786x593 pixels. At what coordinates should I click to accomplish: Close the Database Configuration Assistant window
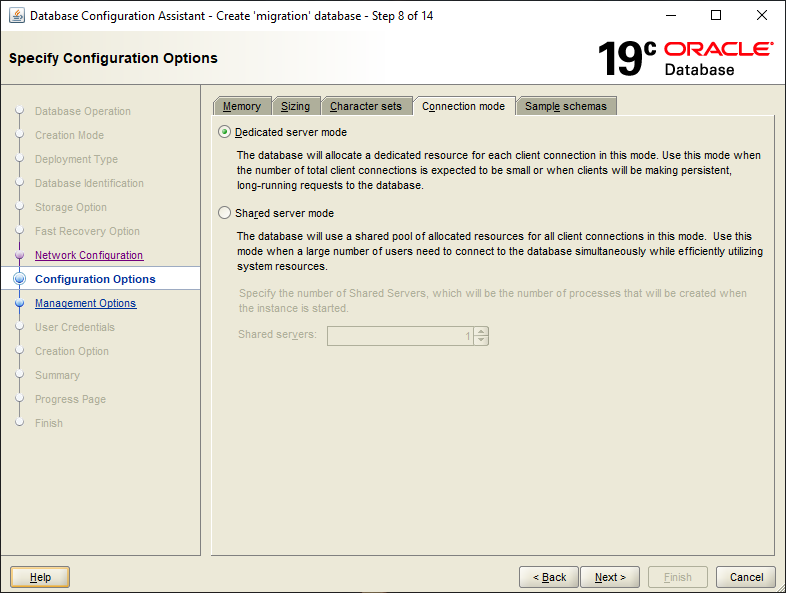pyautogui.click(x=761, y=16)
